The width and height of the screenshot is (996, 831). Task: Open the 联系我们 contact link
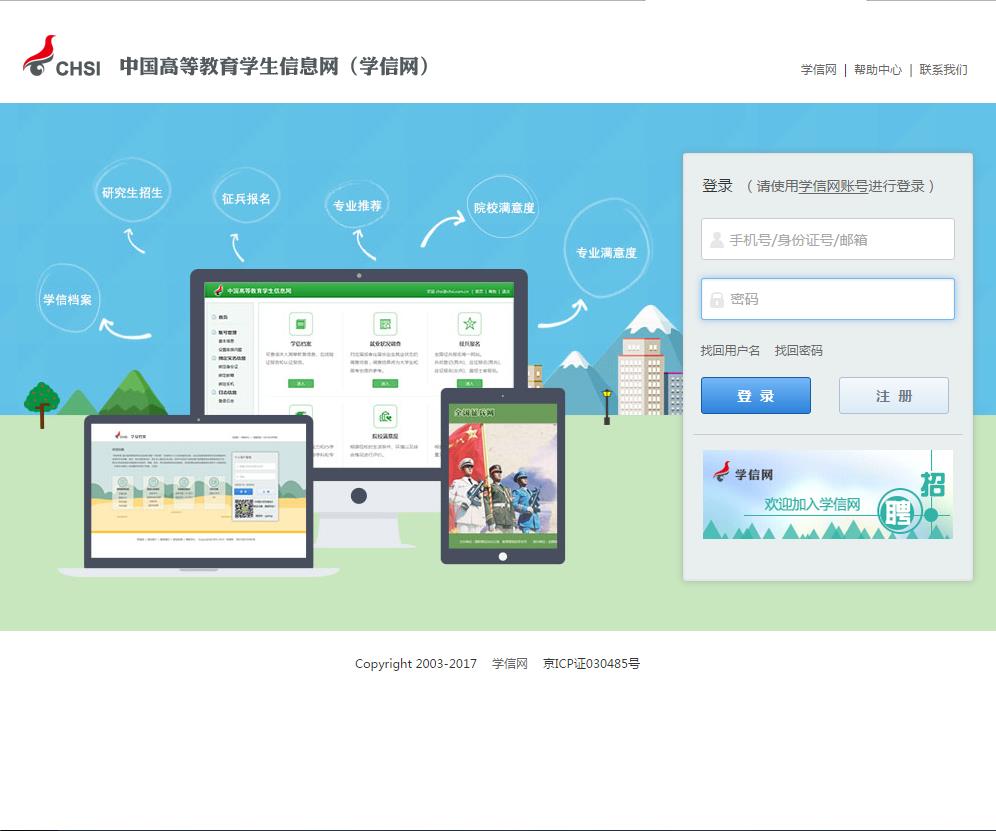pos(943,70)
